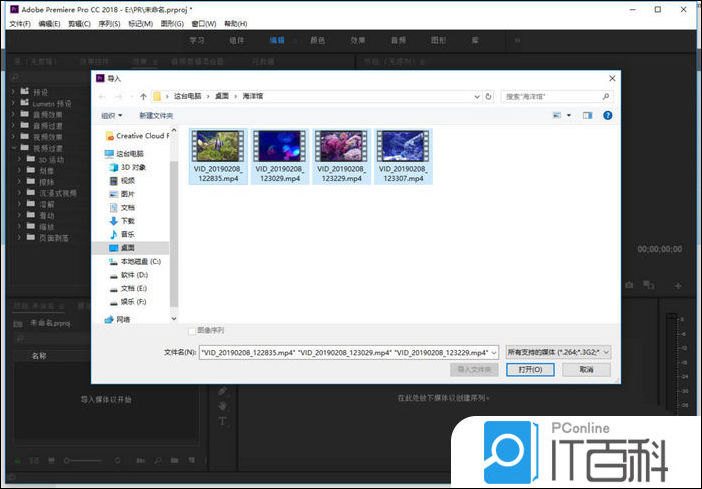Open the file type filter dropdown
The height and width of the screenshot is (489, 702).
(x=558, y=352)
